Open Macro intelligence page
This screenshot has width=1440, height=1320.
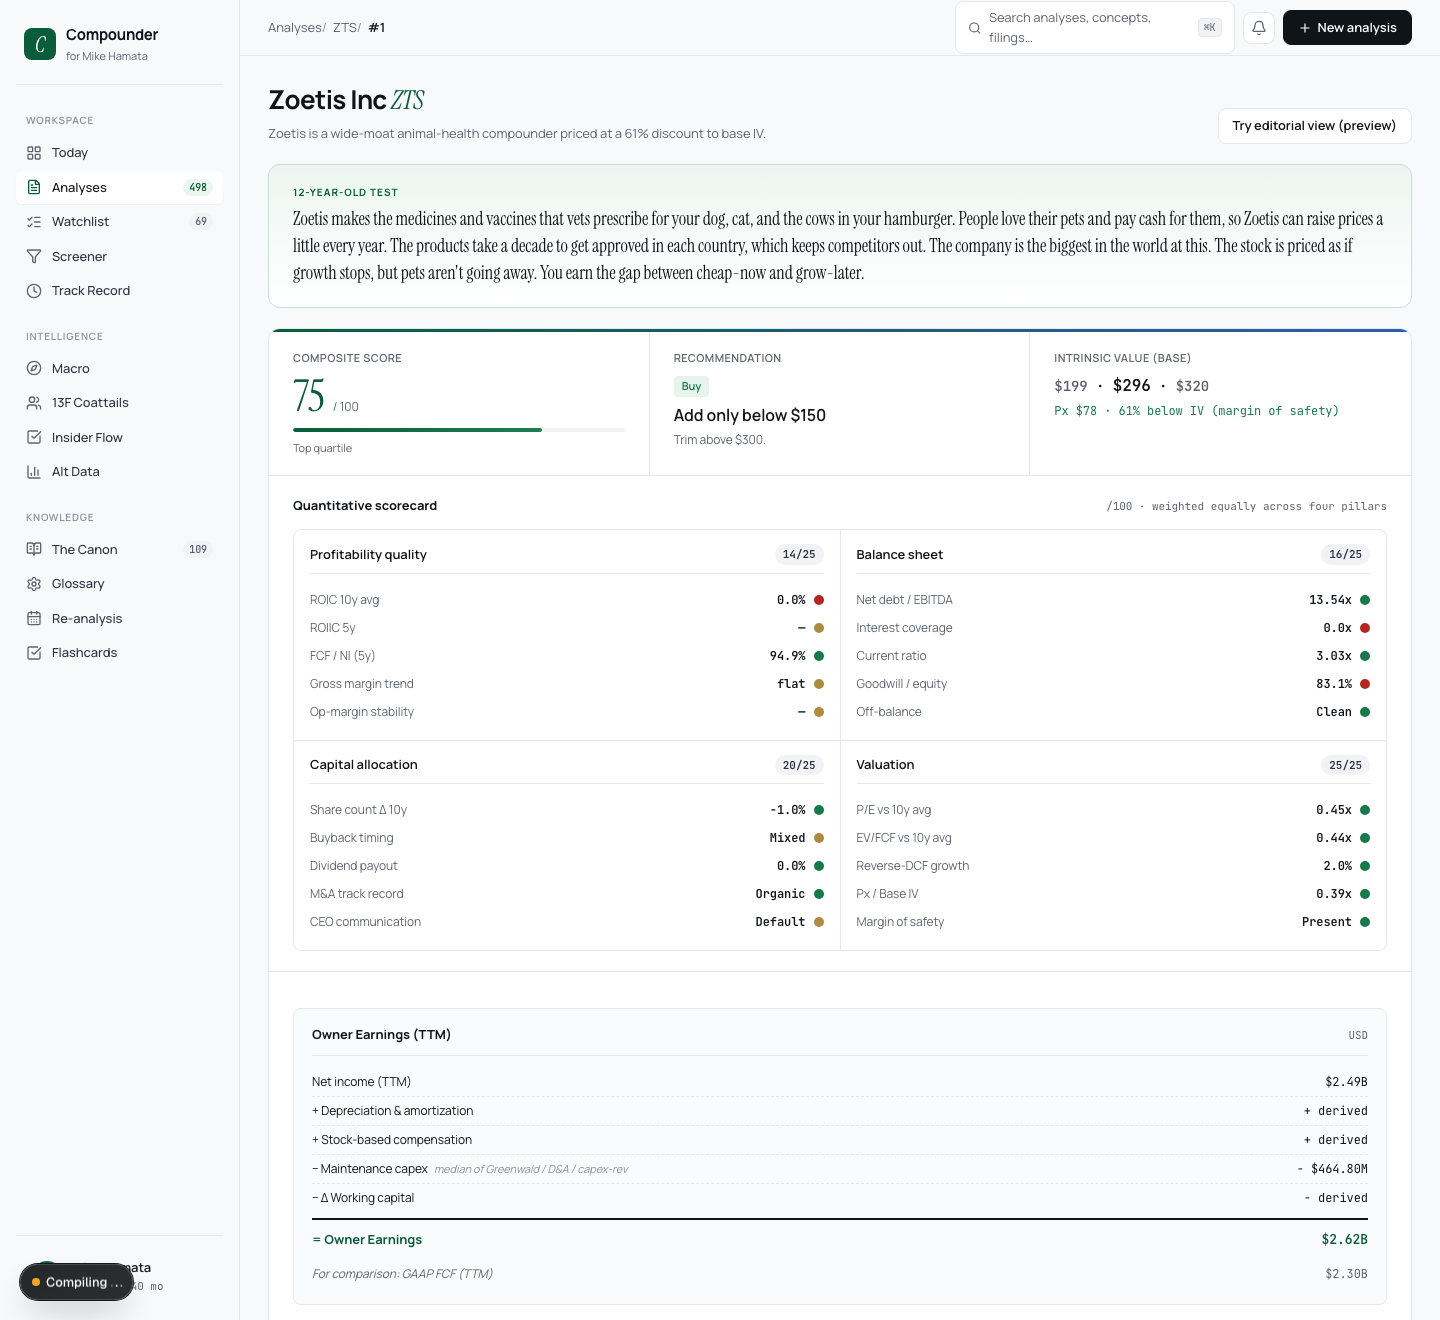point(119,368)
